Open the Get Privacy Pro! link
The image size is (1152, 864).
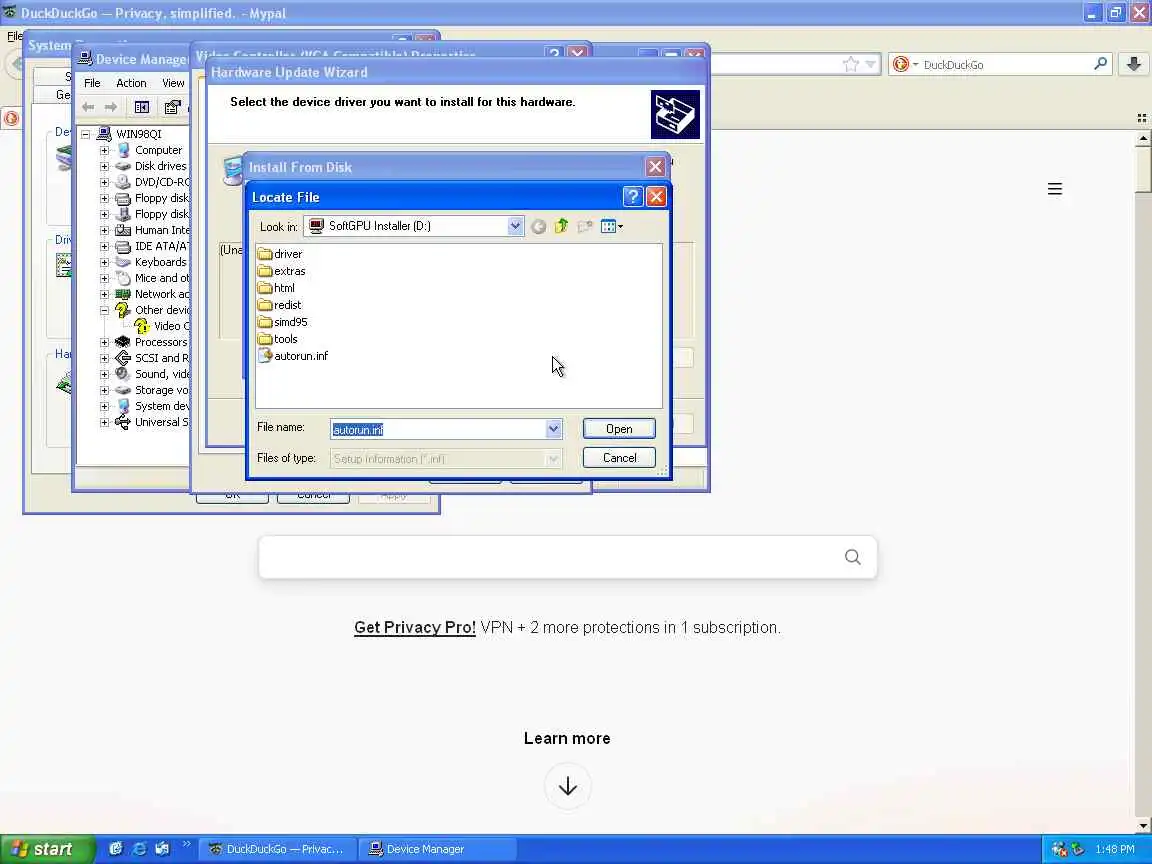pyautogui.click(x=414, y=627)
